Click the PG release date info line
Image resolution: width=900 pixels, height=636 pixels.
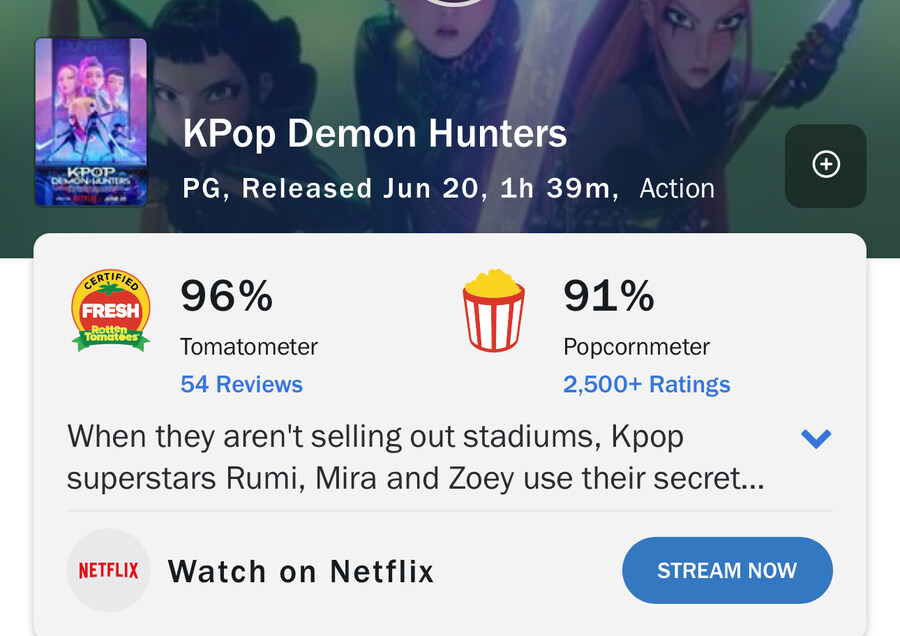point(401,188)
